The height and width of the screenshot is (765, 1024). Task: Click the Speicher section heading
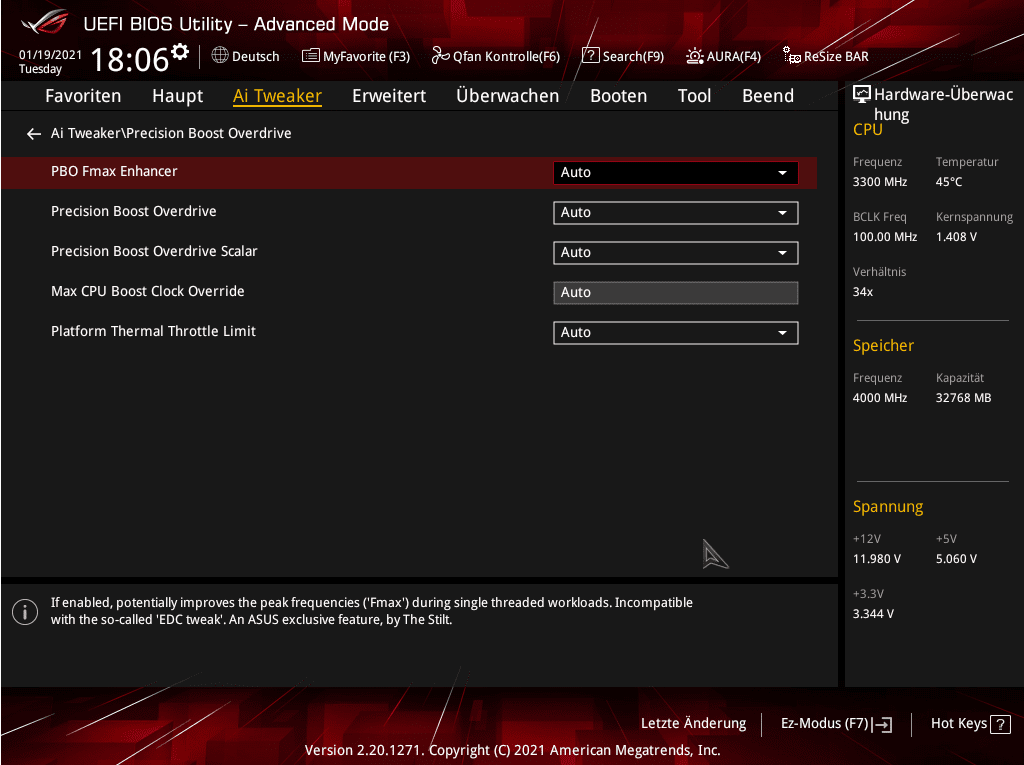click(883, 346)
